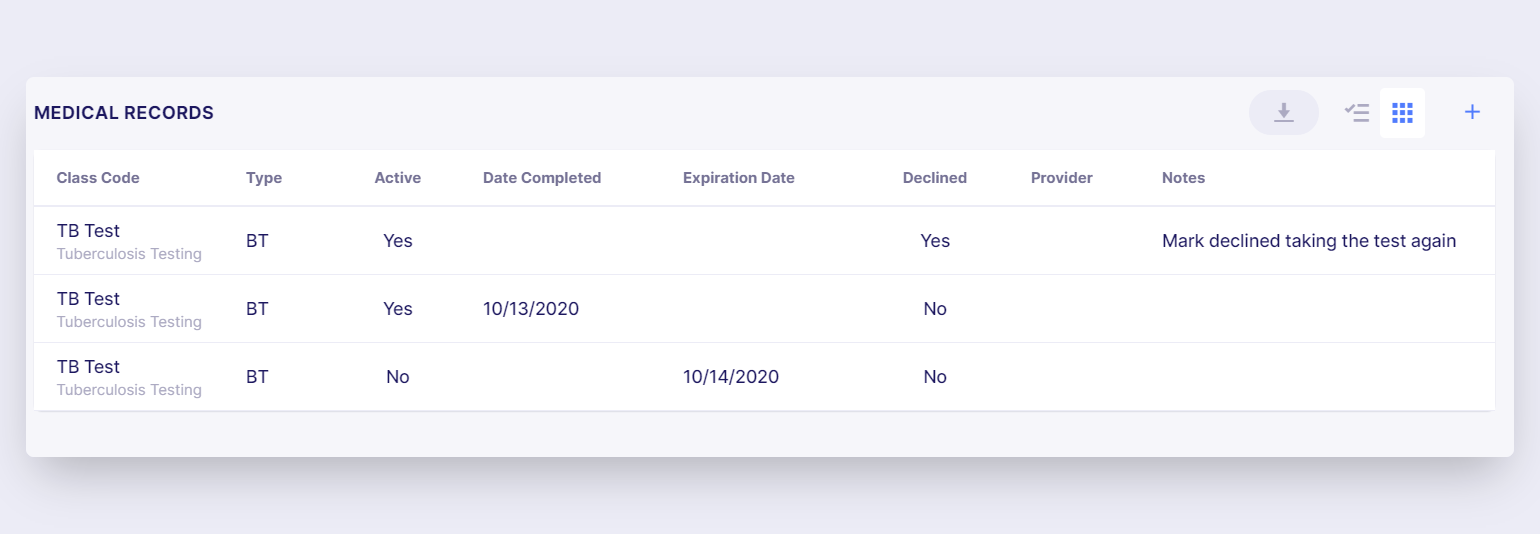Click the download records icon
The image size is (1540, 534).
(x=1284, y=113)
